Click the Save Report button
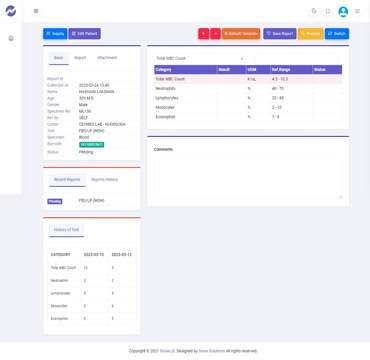 280,34
